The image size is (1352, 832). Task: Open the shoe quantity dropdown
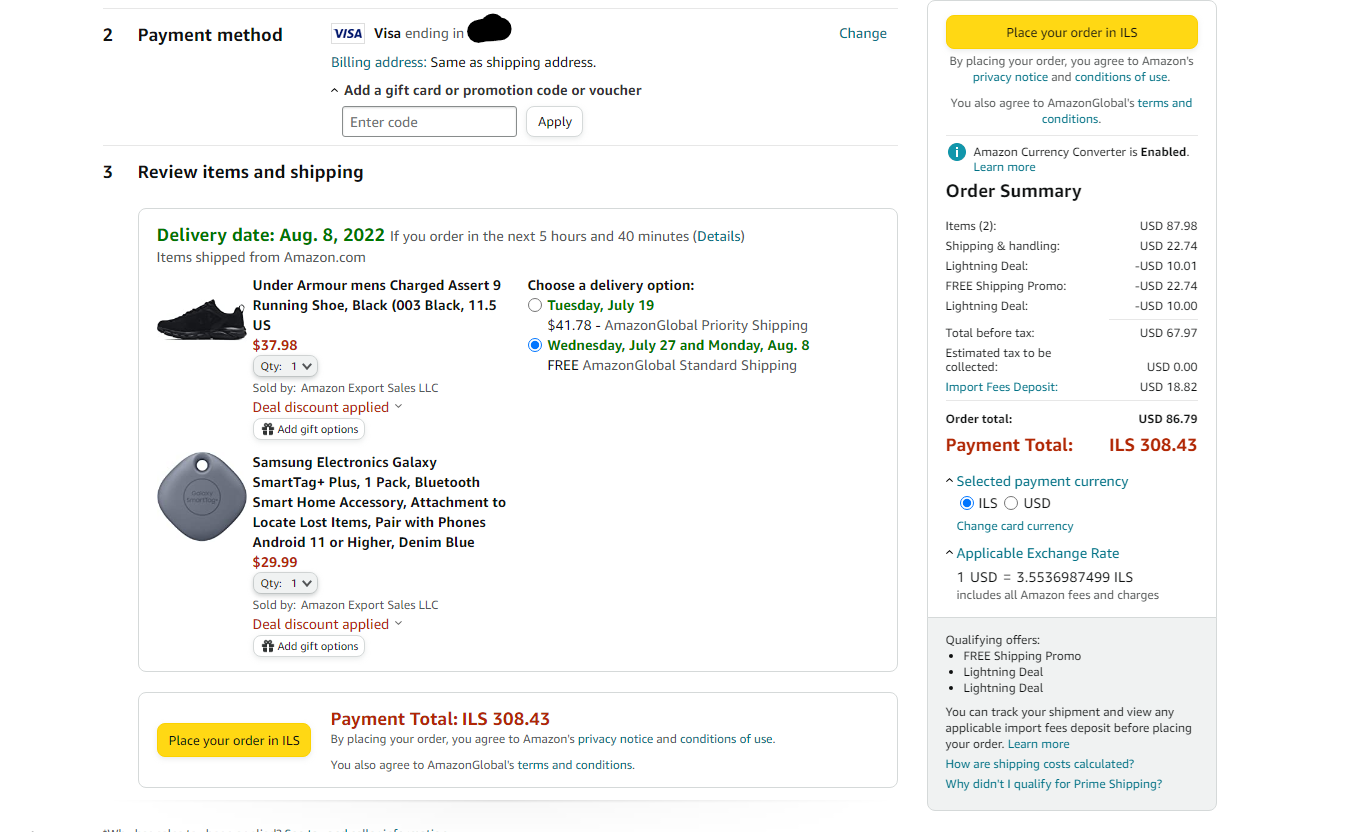pos(286,366)
